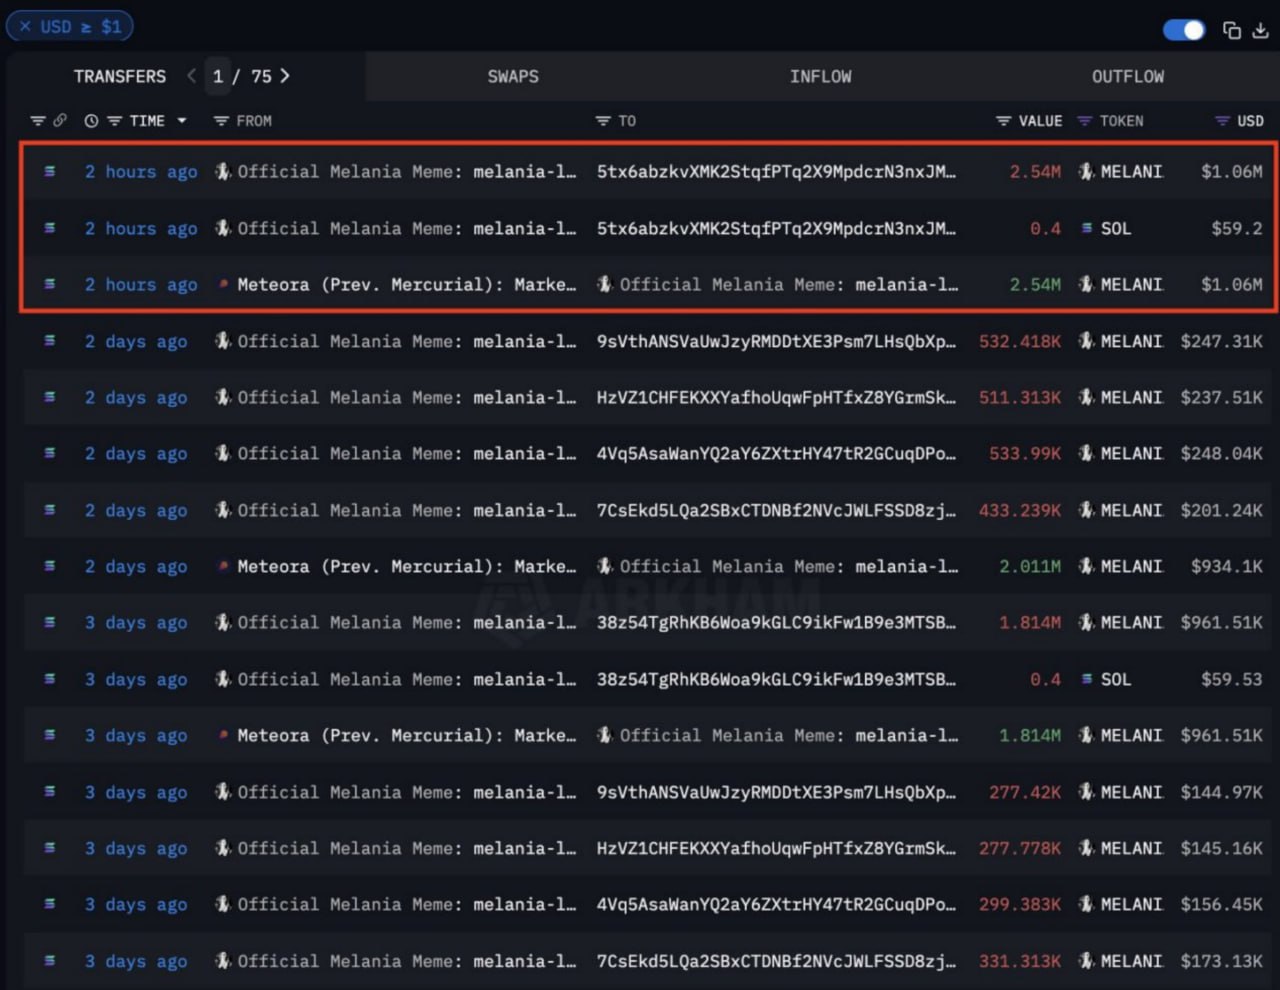Copy table data with the copy icon
1280x990 pixels.
tap(1232, 30)
